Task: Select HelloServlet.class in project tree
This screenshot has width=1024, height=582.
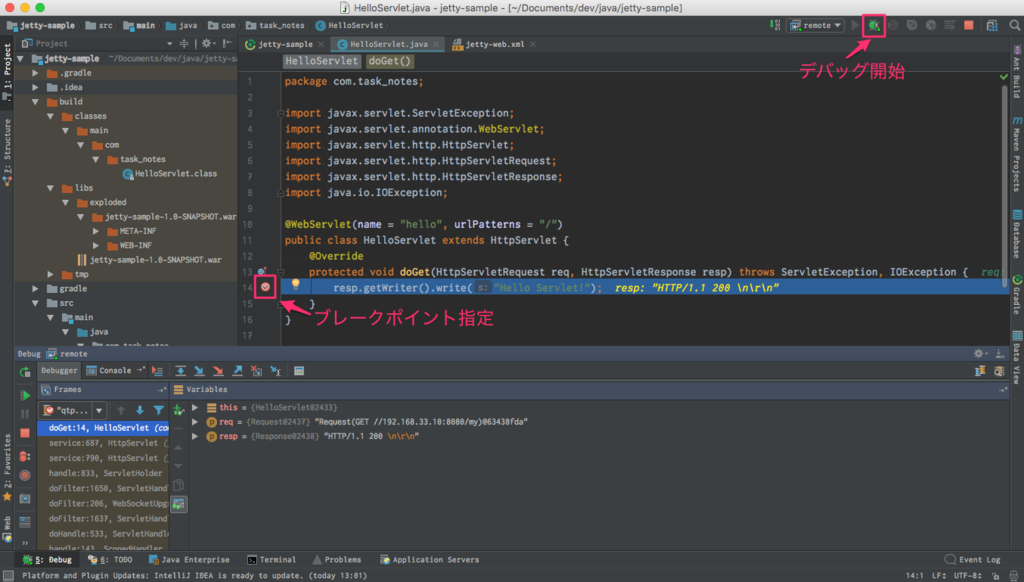Action: pyautogui.click(x=170, y=174)
